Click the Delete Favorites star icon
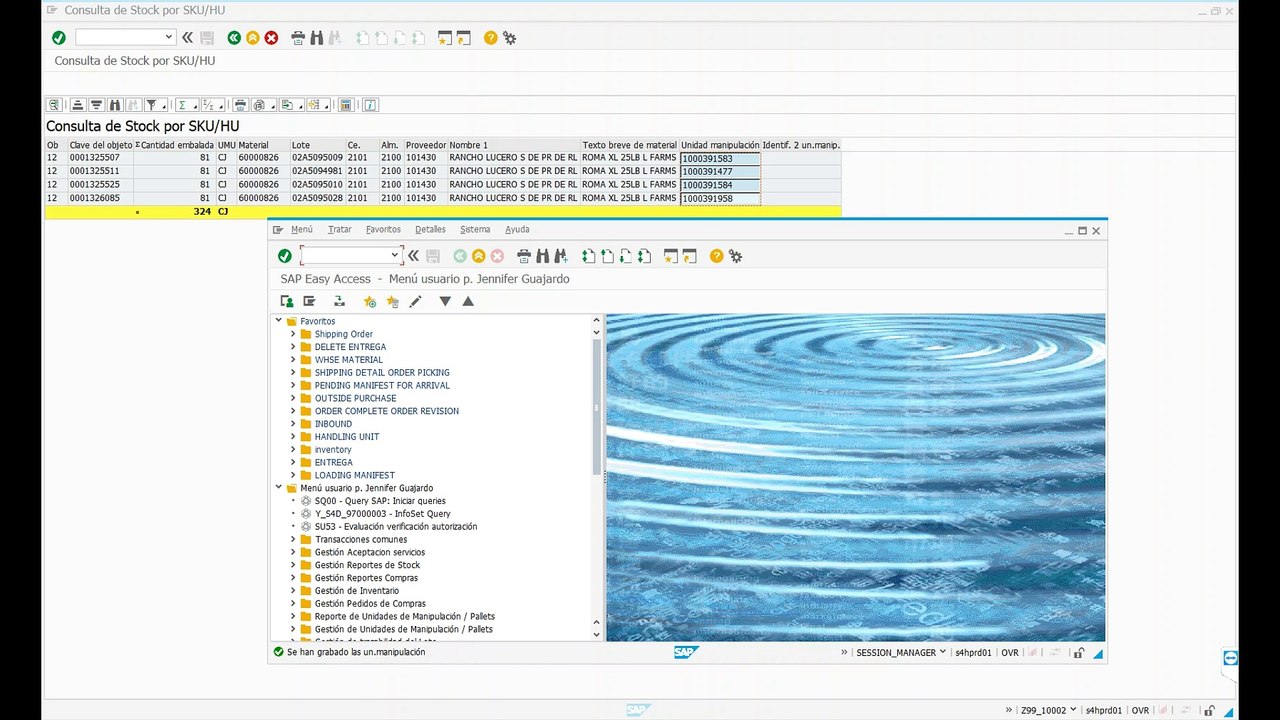Viewport: 1280px width, 720px height. (x=392, y=301)
